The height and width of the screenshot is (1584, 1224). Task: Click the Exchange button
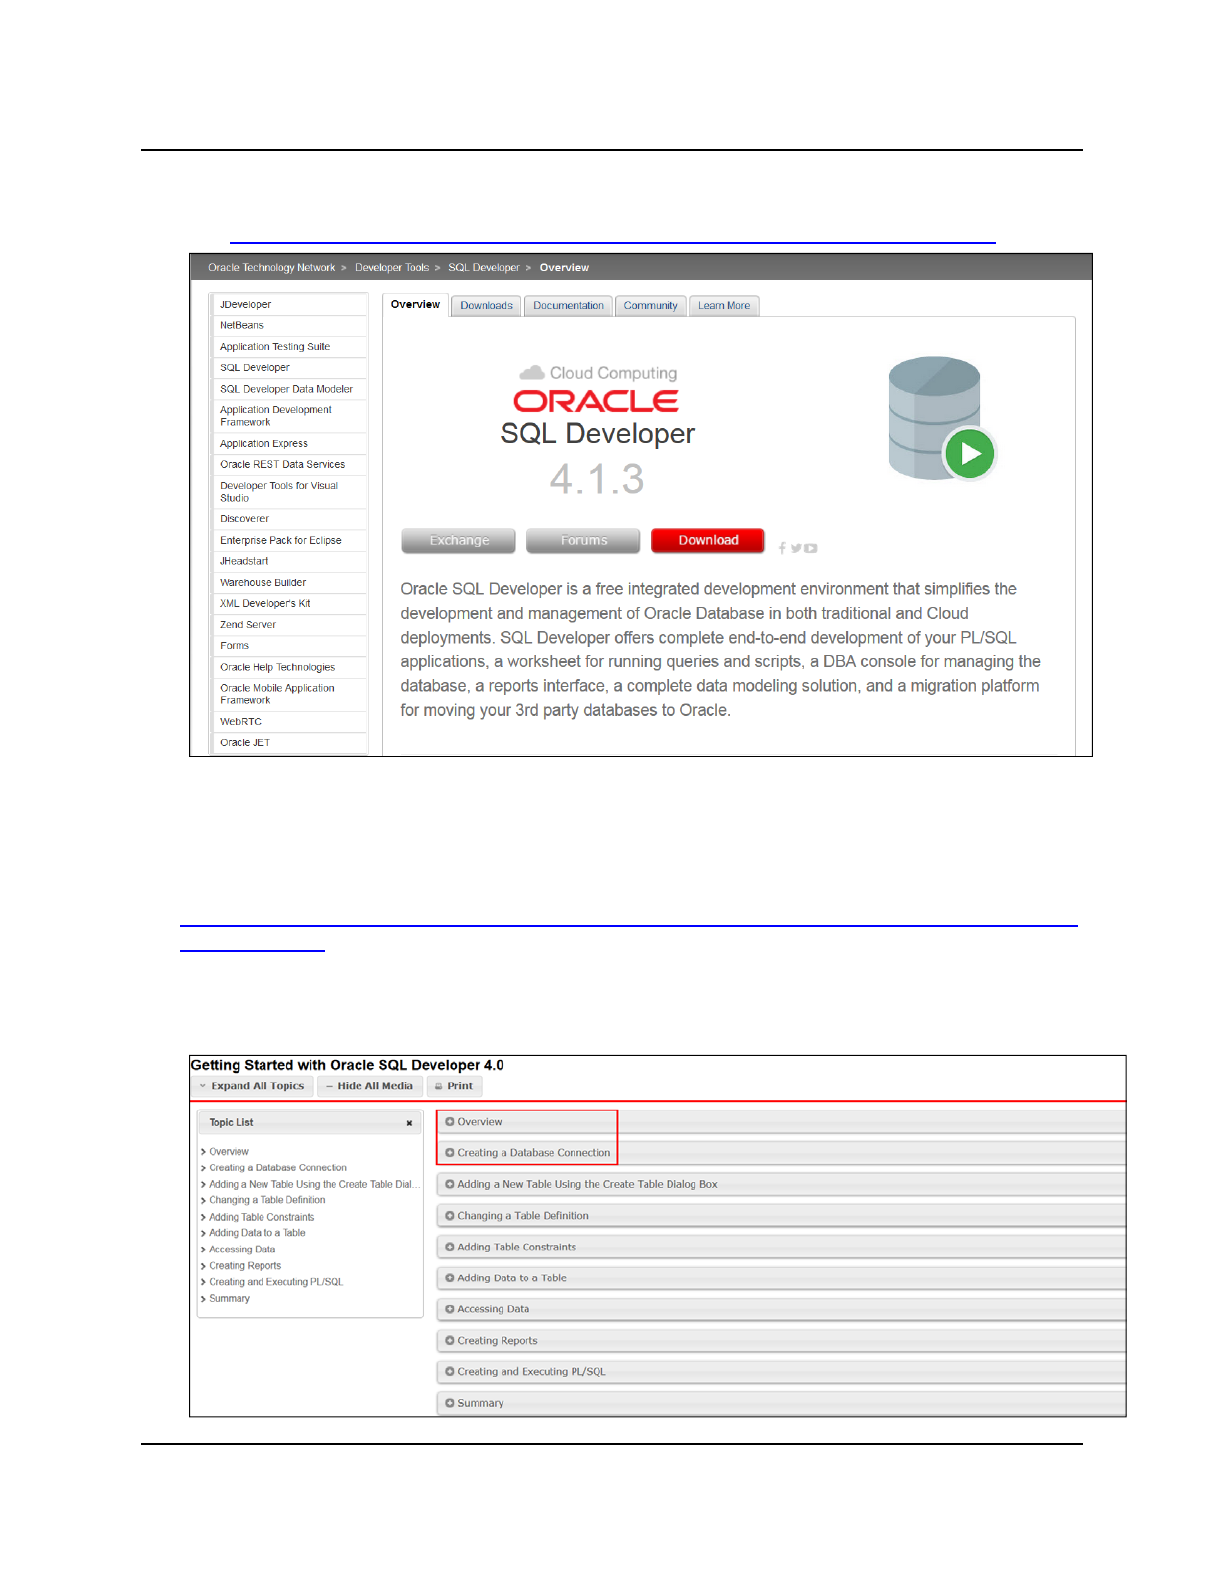[459, 541]
